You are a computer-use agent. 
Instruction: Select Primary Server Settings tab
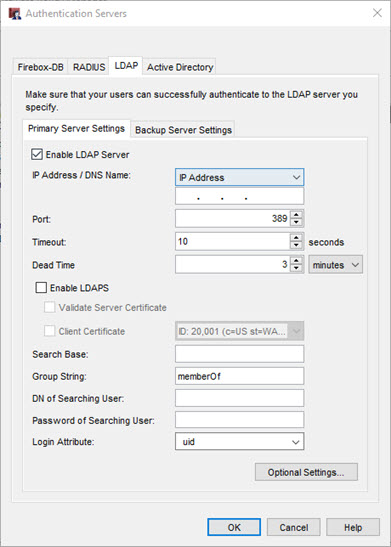coord(76,128)
